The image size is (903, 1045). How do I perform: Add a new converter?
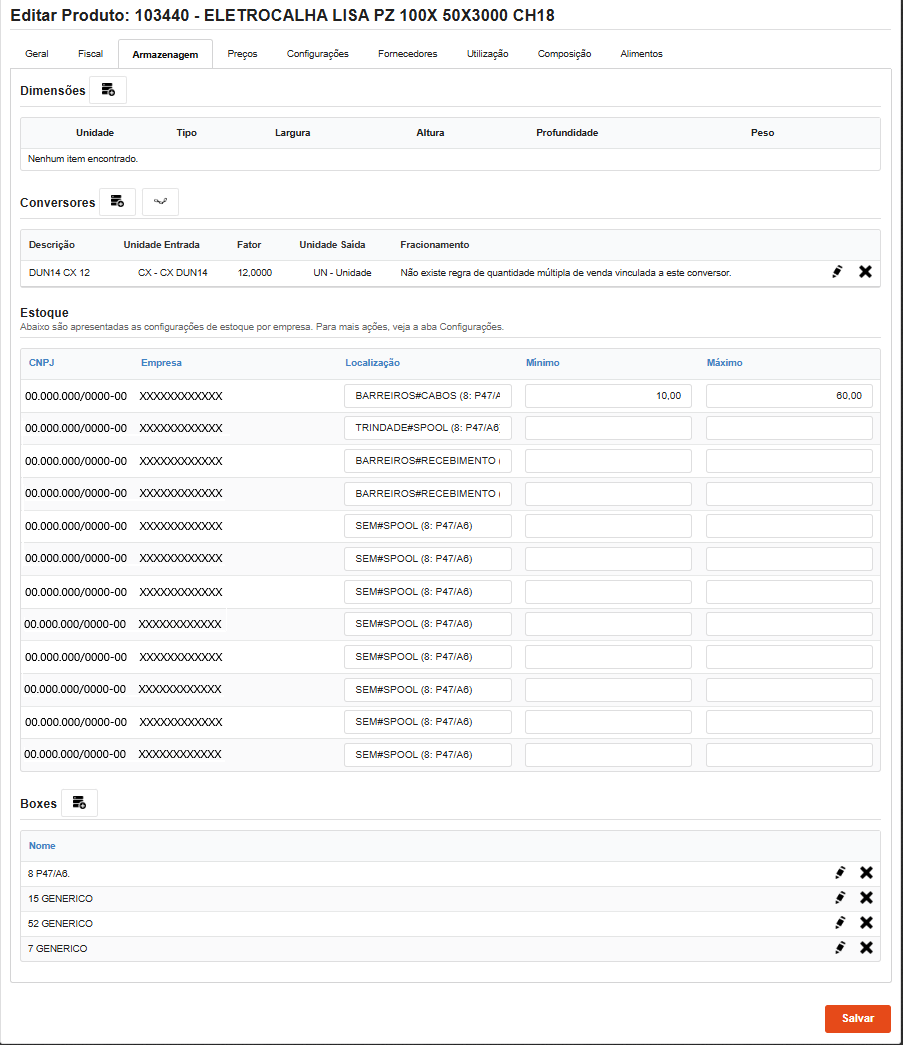pyautogui.click(x=117, y=201)
